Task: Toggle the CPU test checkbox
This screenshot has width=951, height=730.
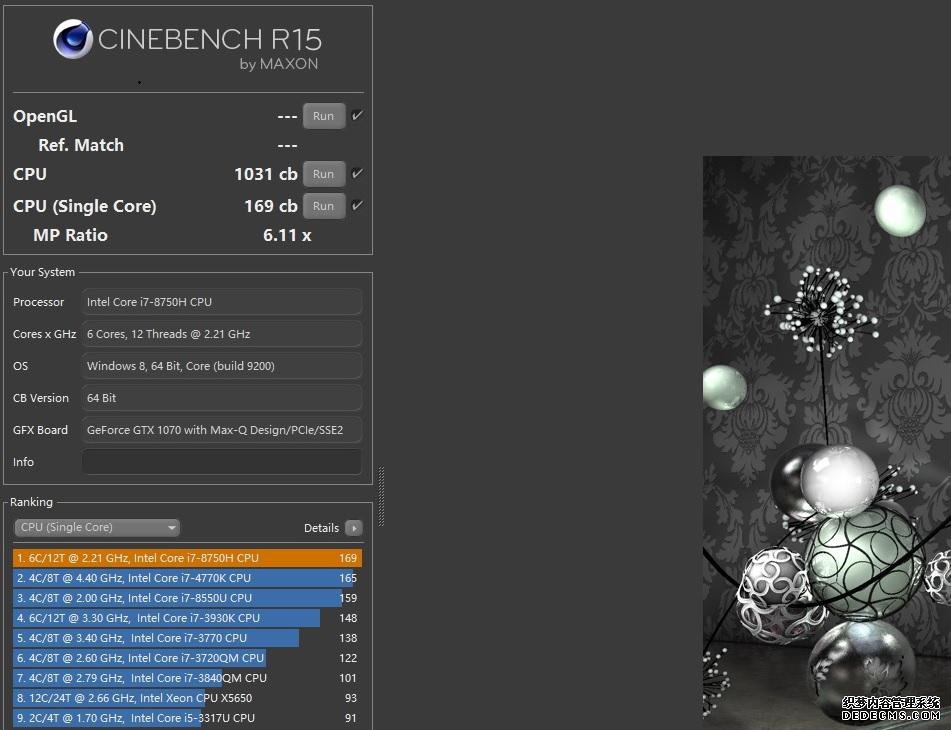Action: (357, 173)
